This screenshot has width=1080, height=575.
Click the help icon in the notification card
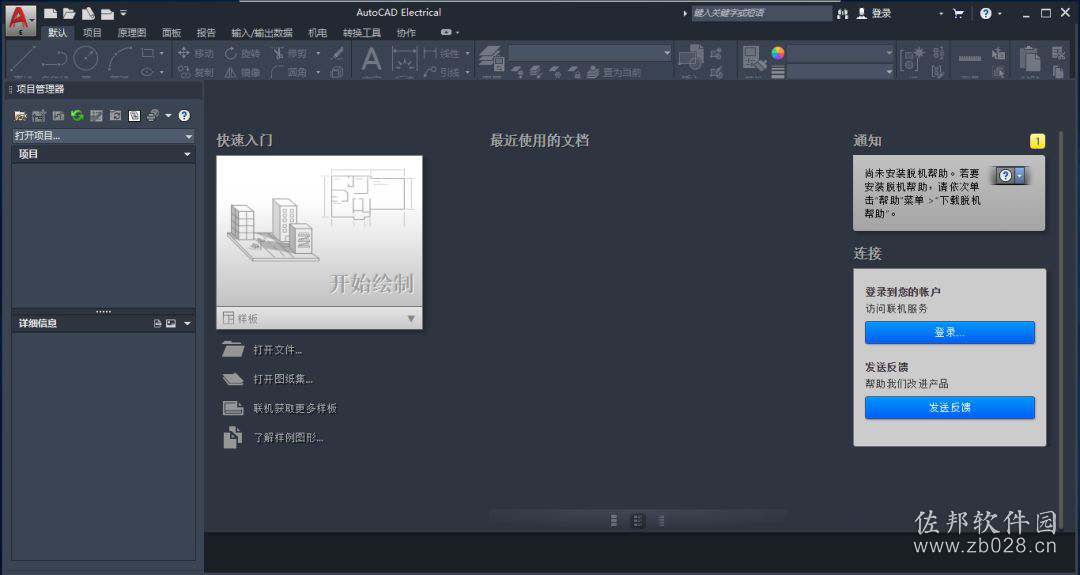pyautogui.click(x=1010, y=176)
